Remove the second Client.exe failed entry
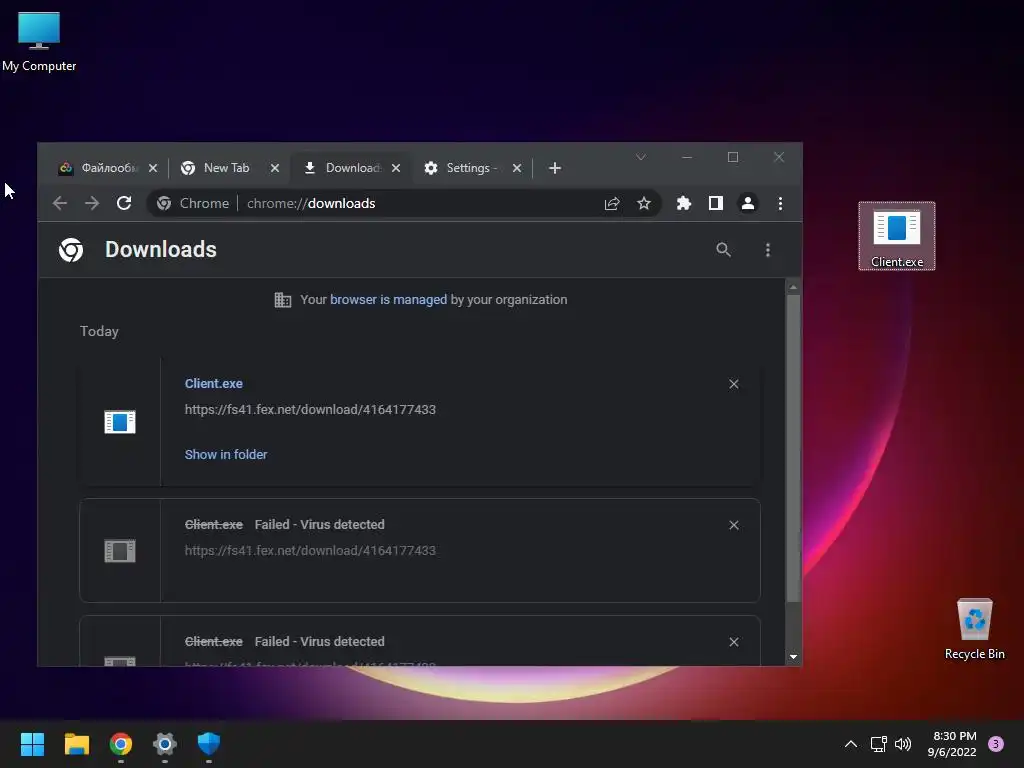Viewport: 1024px width, 768px height. pos(734,525)
